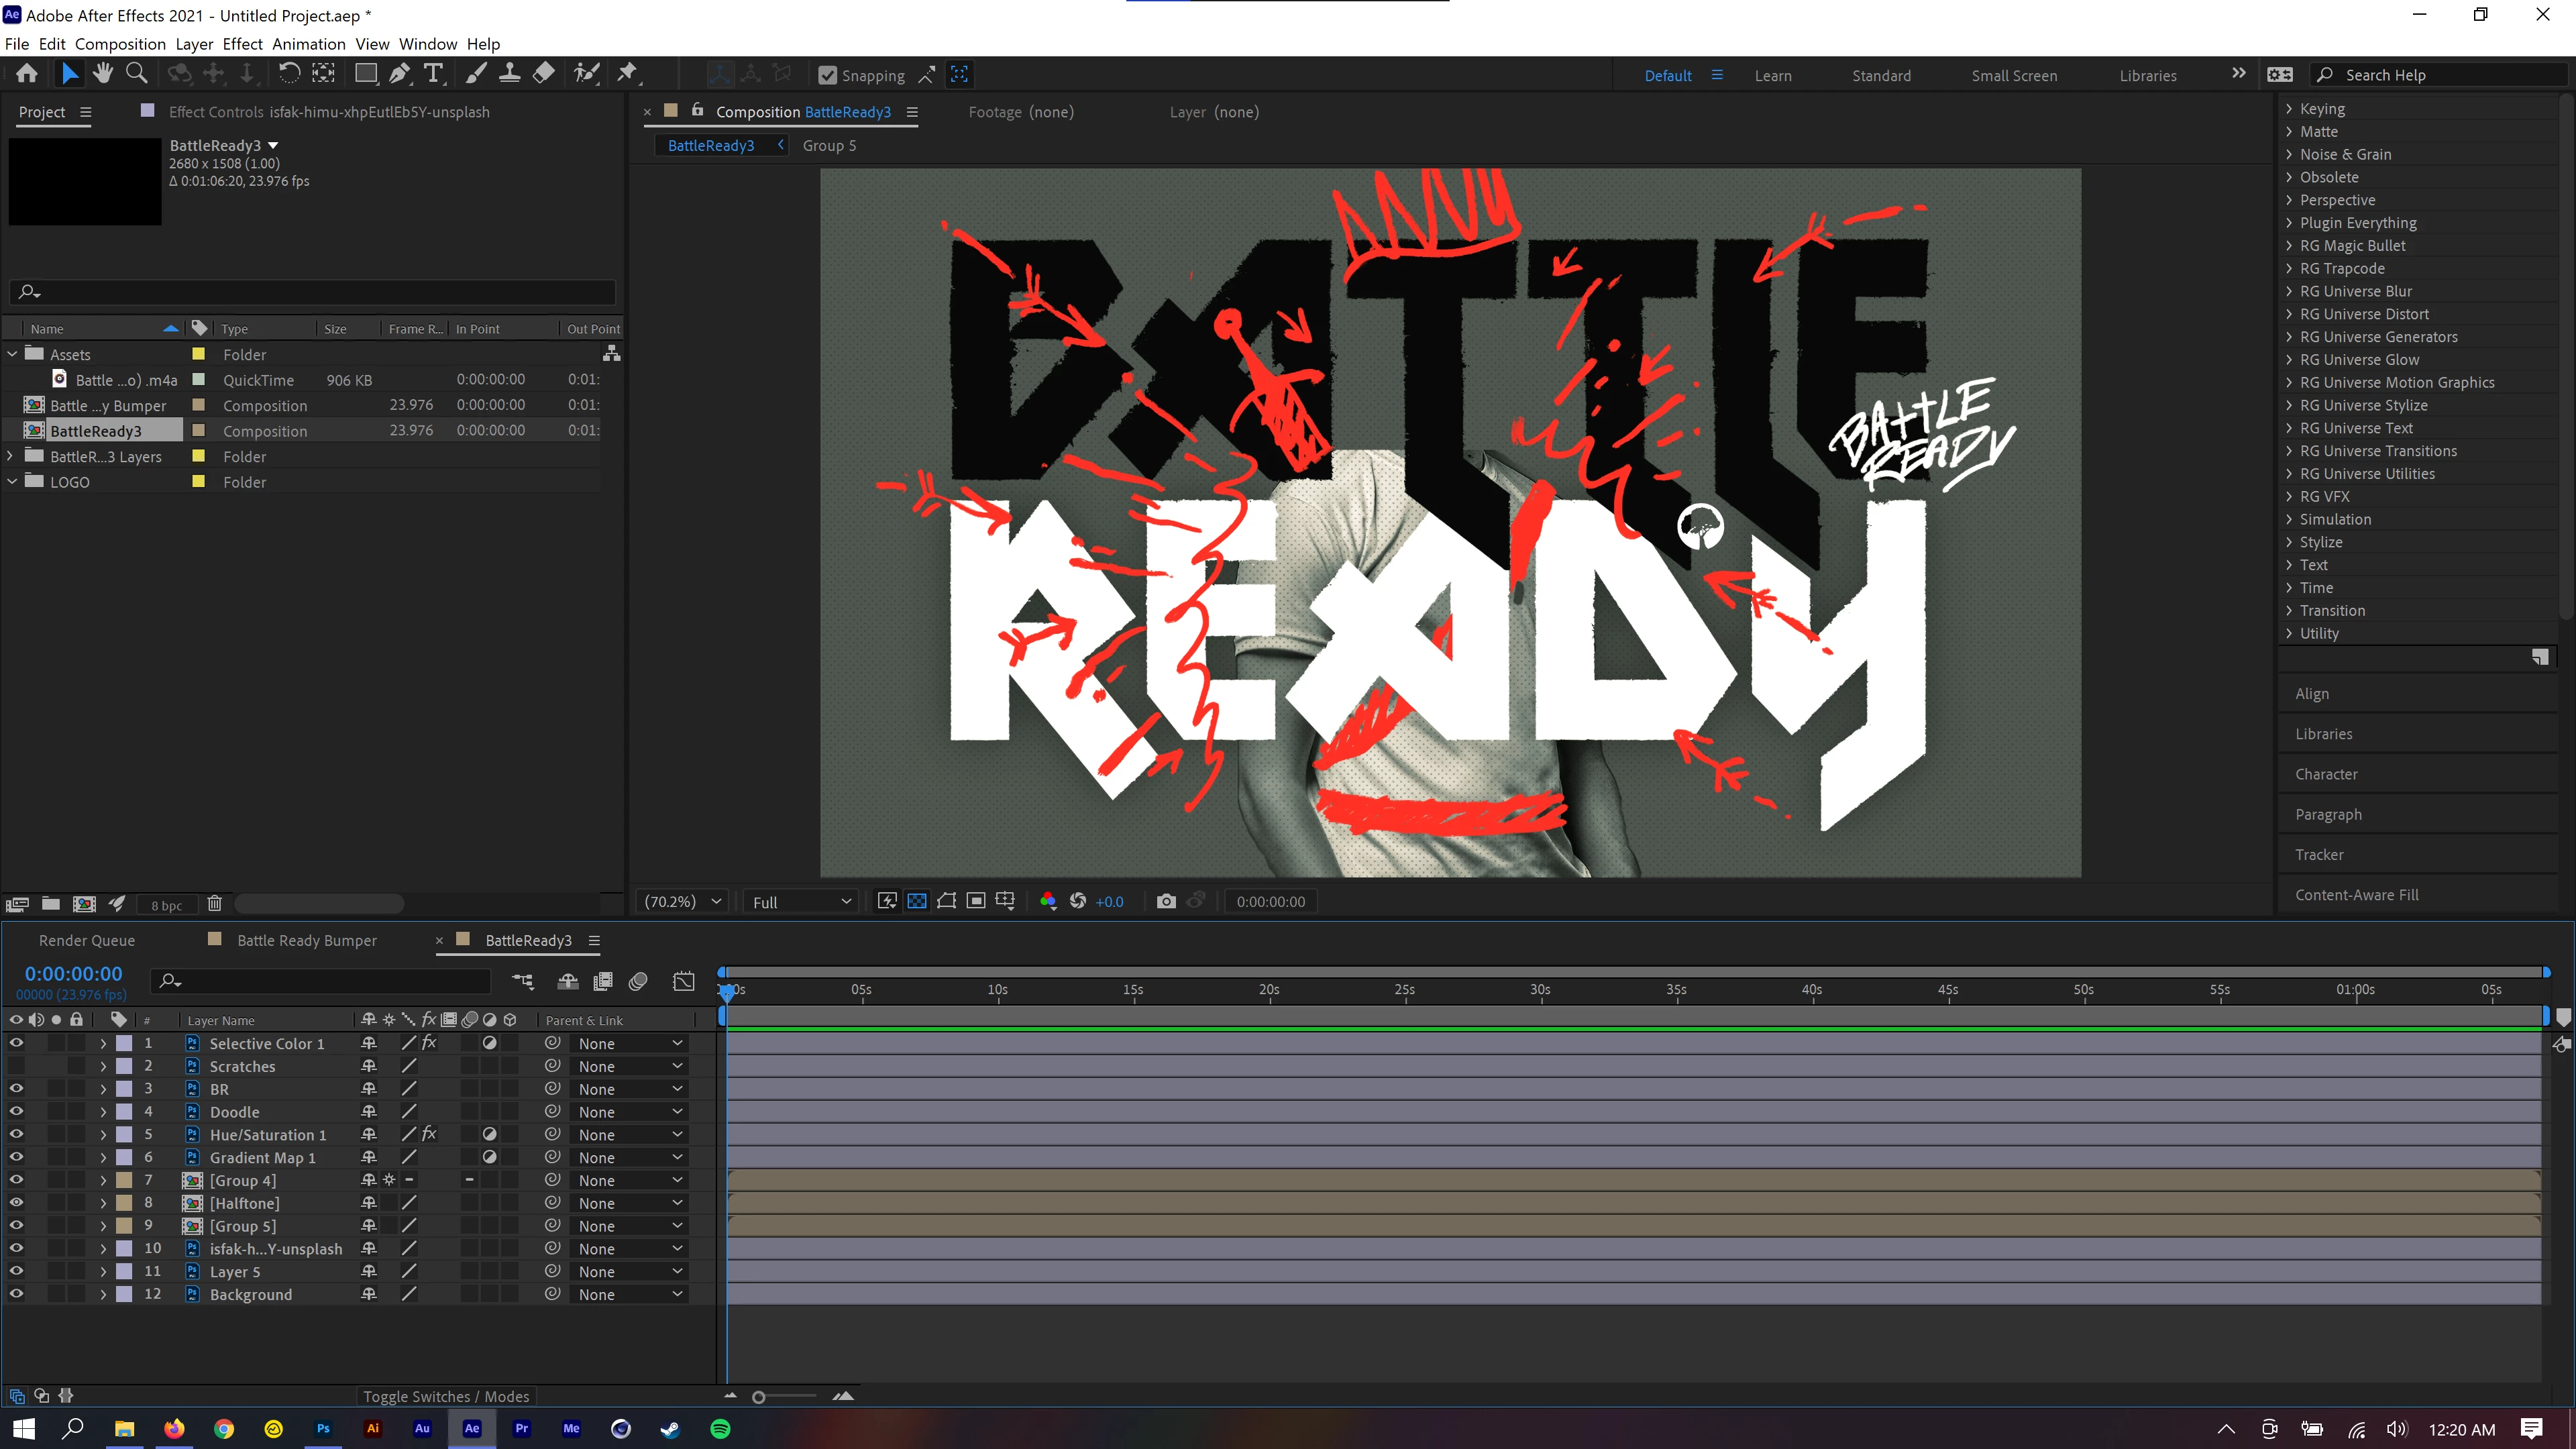Open the Animation menu

(308, 44)
